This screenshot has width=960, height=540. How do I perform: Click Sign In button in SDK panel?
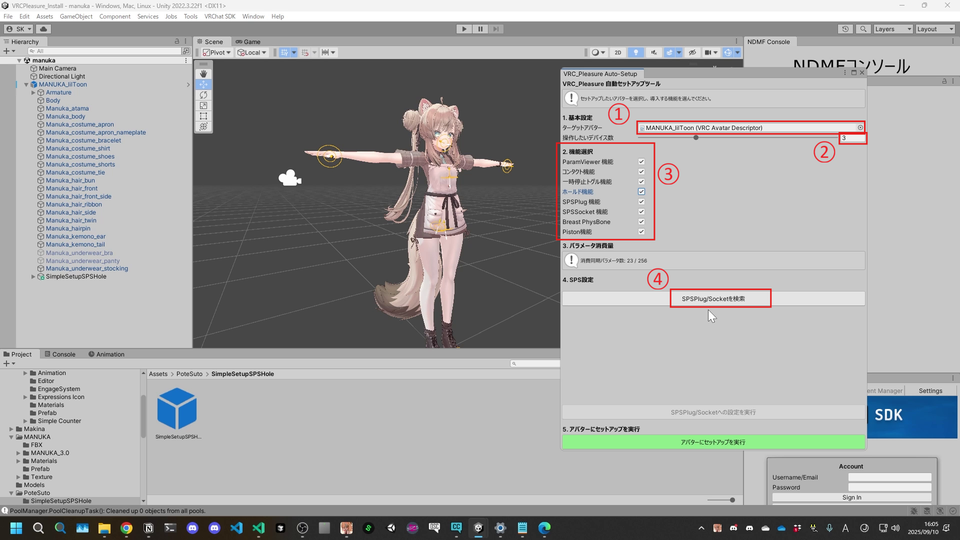[851, 498]
